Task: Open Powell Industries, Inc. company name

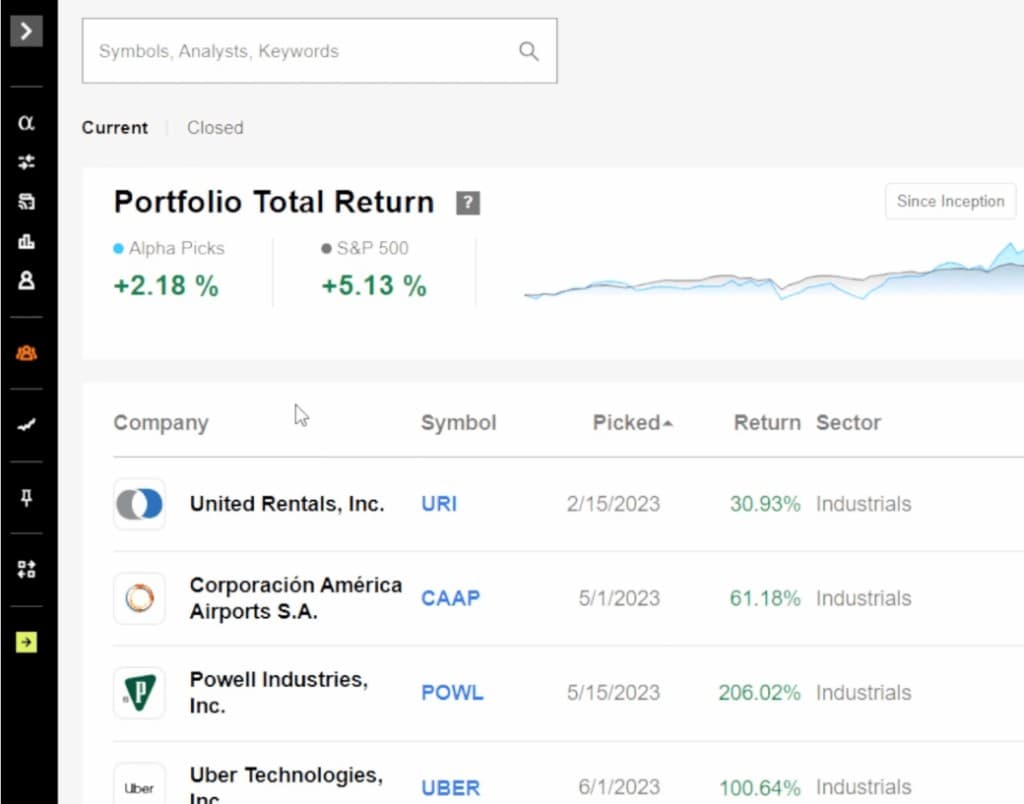Action: [x=279, y=693]
